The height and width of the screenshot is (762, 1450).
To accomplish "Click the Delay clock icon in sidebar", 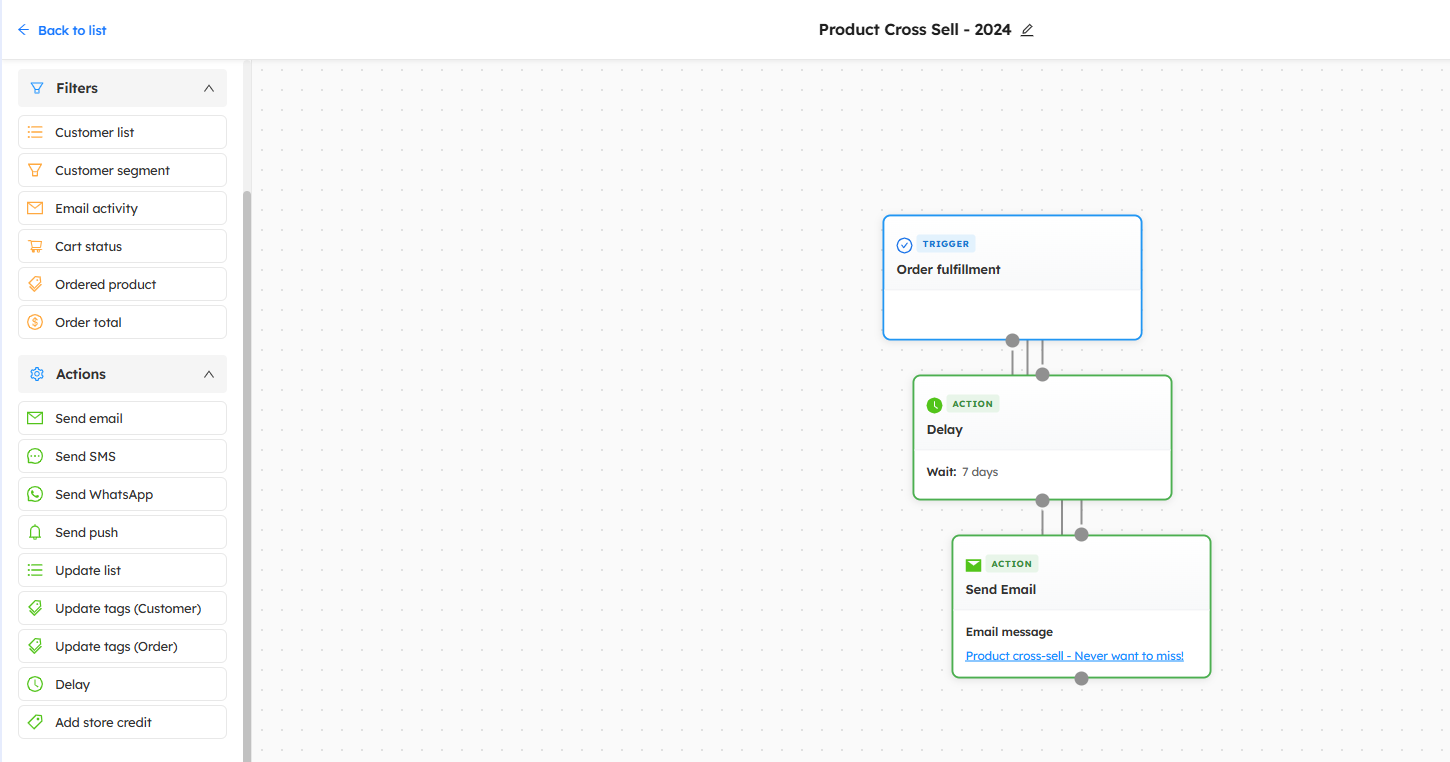I will click(36, 684).
